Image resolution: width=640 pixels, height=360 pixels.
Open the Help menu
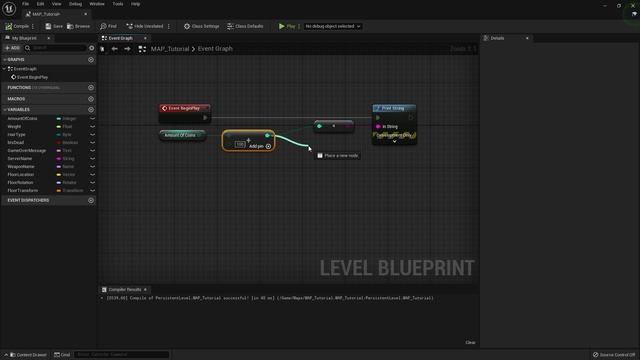tap(136, 4)
